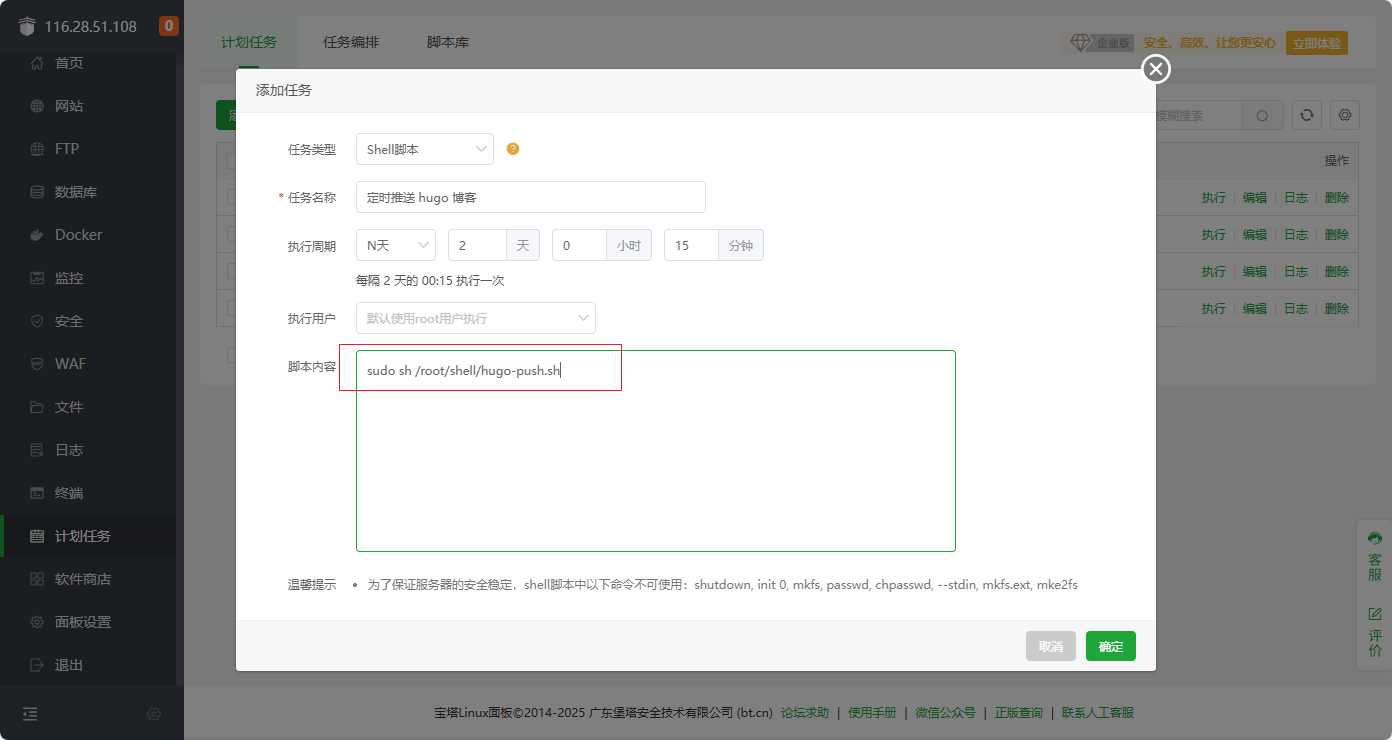Click 退出 to log out

coord(68,665)
